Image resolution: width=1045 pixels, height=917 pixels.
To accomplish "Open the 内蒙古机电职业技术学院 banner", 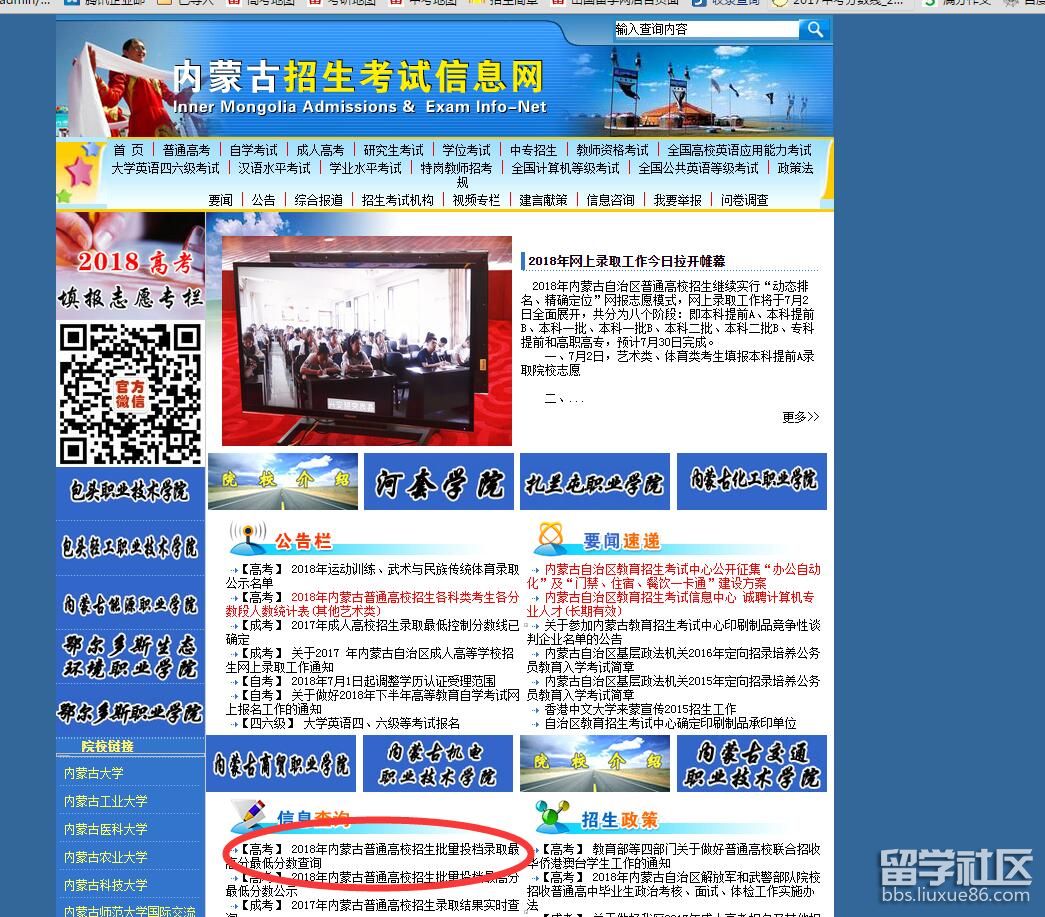I will click(x=438, y=764).
